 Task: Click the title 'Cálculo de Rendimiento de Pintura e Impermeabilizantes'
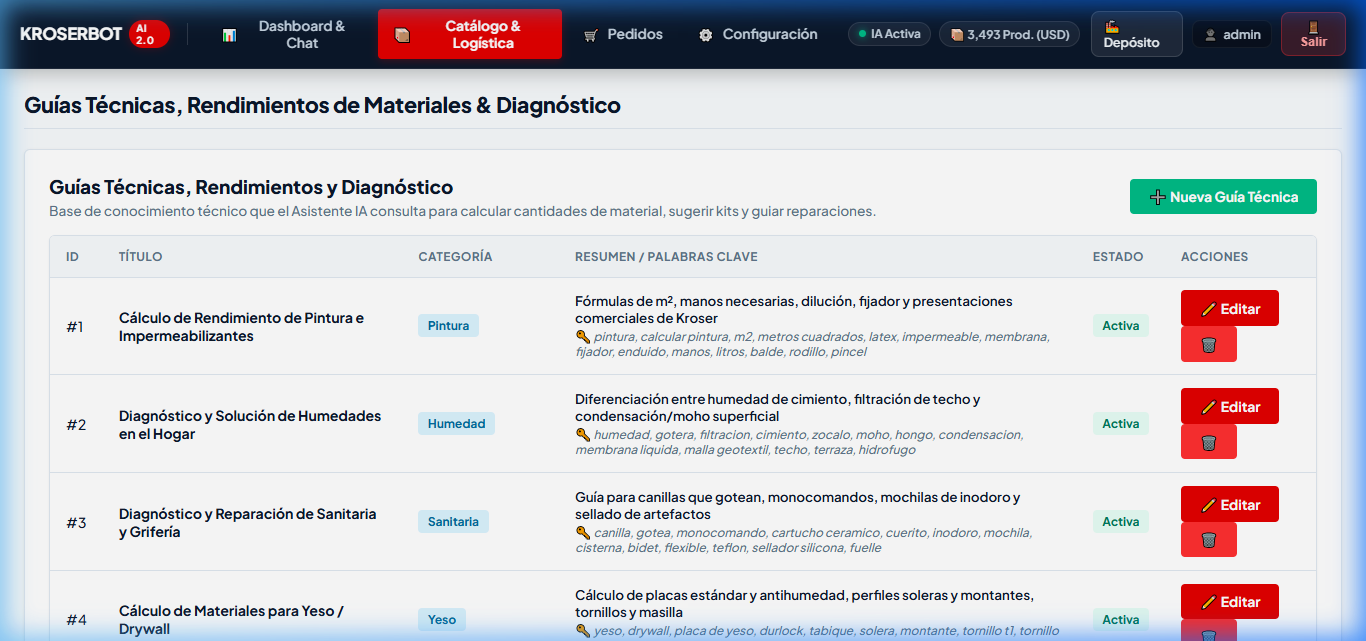(x=241, y=327)
